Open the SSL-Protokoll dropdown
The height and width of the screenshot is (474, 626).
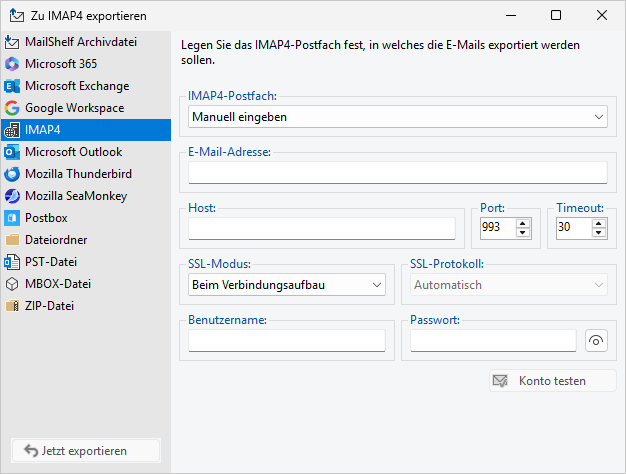tap(509, 285)
